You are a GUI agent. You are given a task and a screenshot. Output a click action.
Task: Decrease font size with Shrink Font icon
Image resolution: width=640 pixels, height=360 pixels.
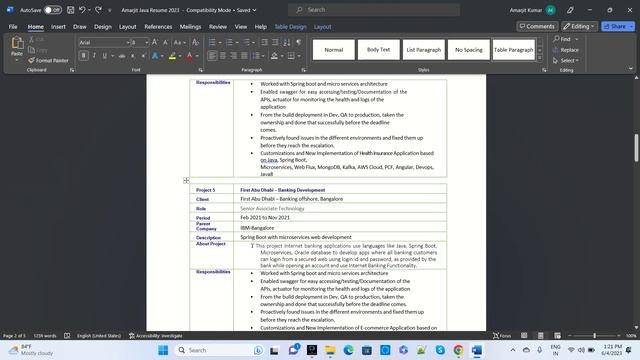pyautogui.click(x=165, y=42)
